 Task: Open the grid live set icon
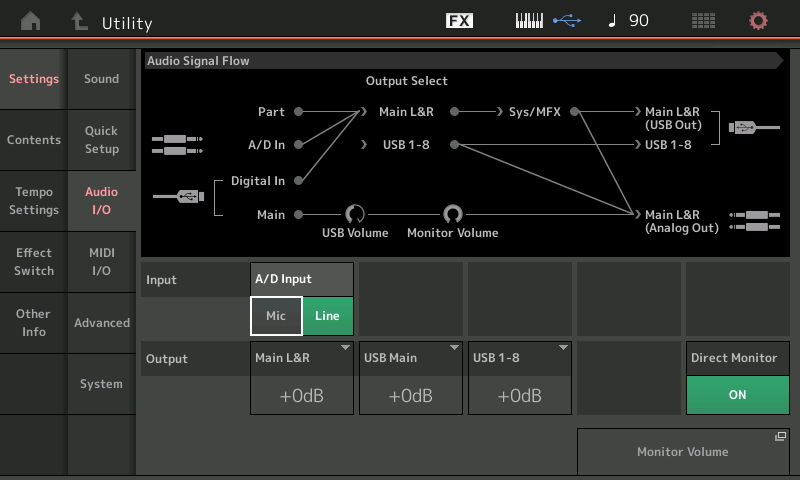[x=703, y=21]
